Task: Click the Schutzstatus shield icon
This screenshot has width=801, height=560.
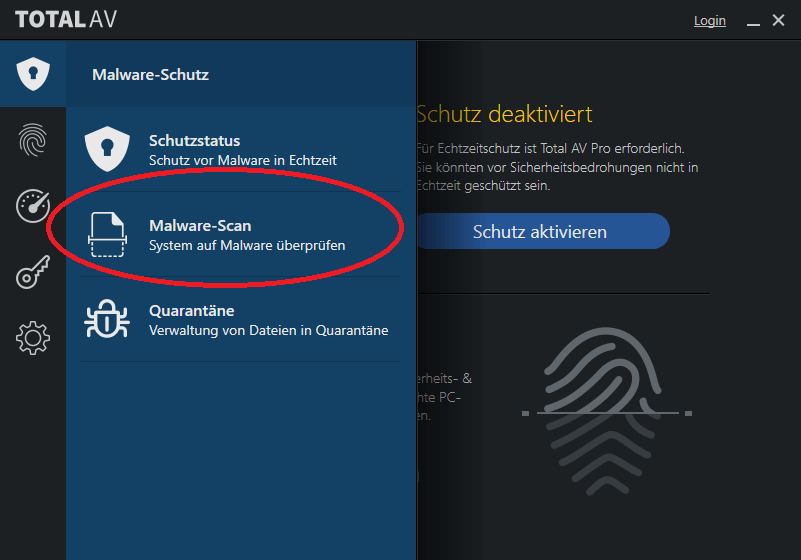Action: pos(107,149)
